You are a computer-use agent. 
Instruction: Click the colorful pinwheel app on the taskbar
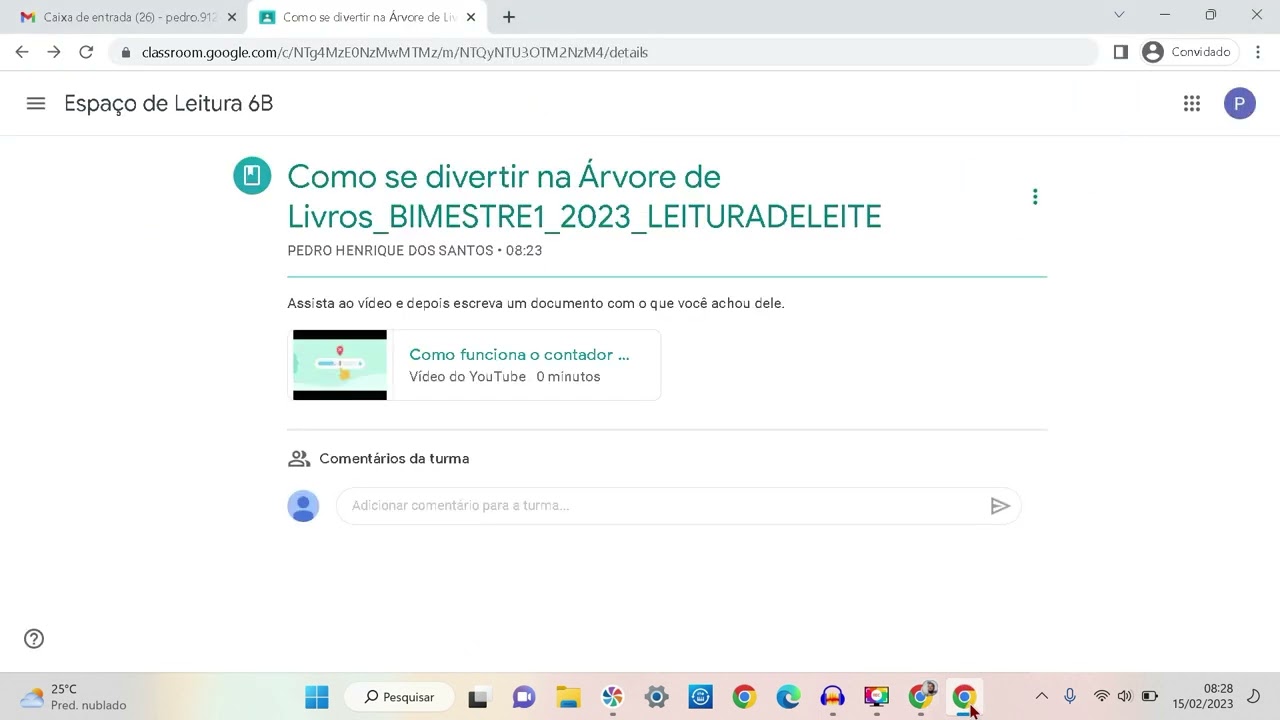coord(612,697)
